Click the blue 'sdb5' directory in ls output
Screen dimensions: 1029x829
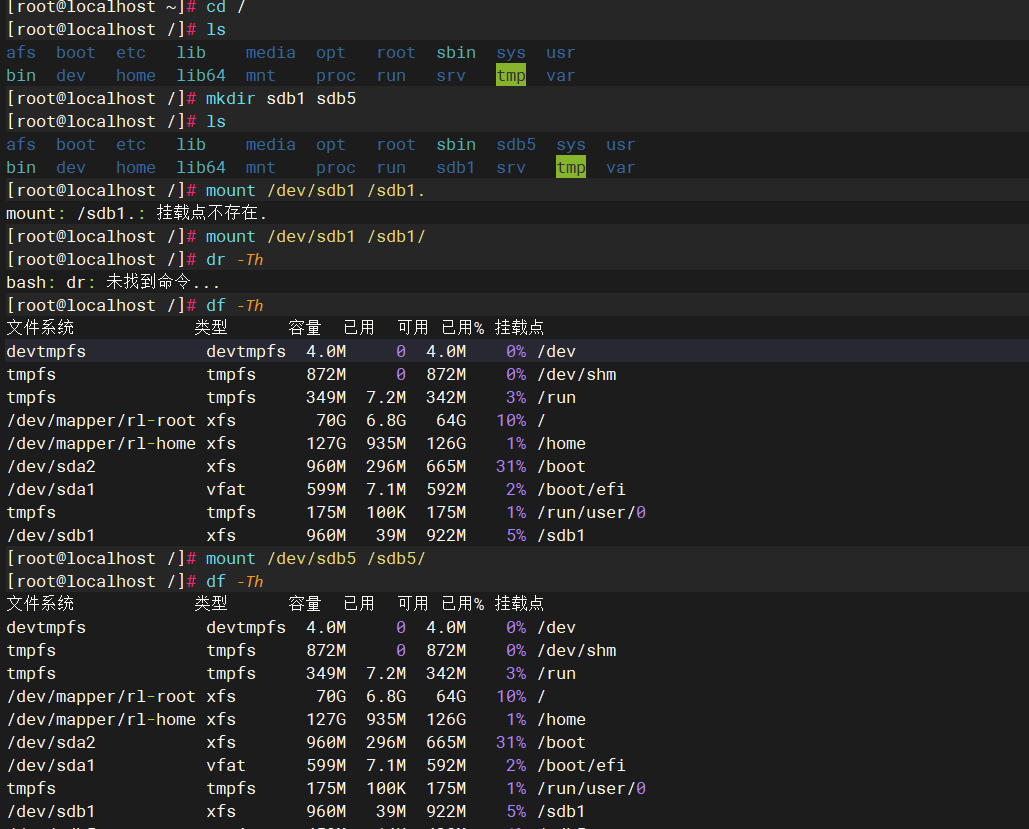[516, 144]
